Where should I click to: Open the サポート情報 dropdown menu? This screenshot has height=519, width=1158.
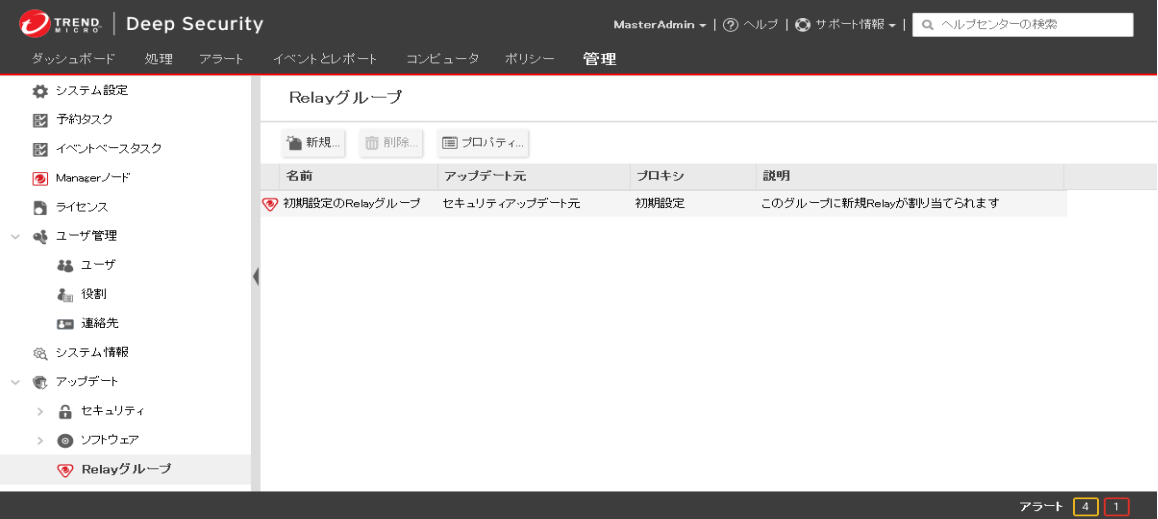click(x=850, y=24)
